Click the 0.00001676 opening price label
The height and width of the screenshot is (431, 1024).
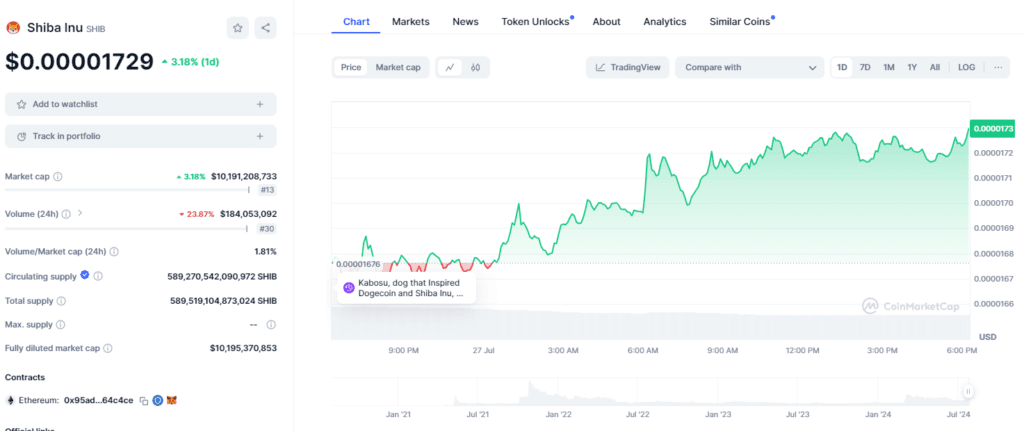click(358, 264)
